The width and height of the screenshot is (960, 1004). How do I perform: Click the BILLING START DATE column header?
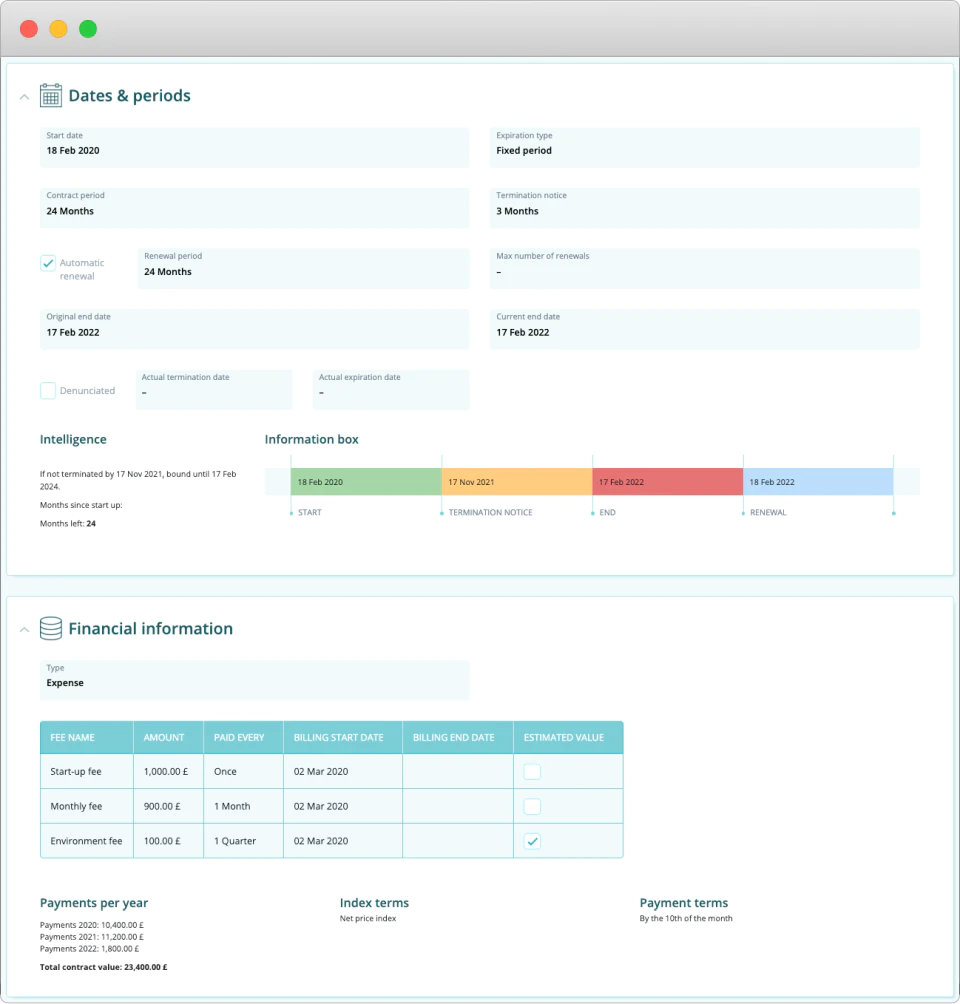coord(343,738)
